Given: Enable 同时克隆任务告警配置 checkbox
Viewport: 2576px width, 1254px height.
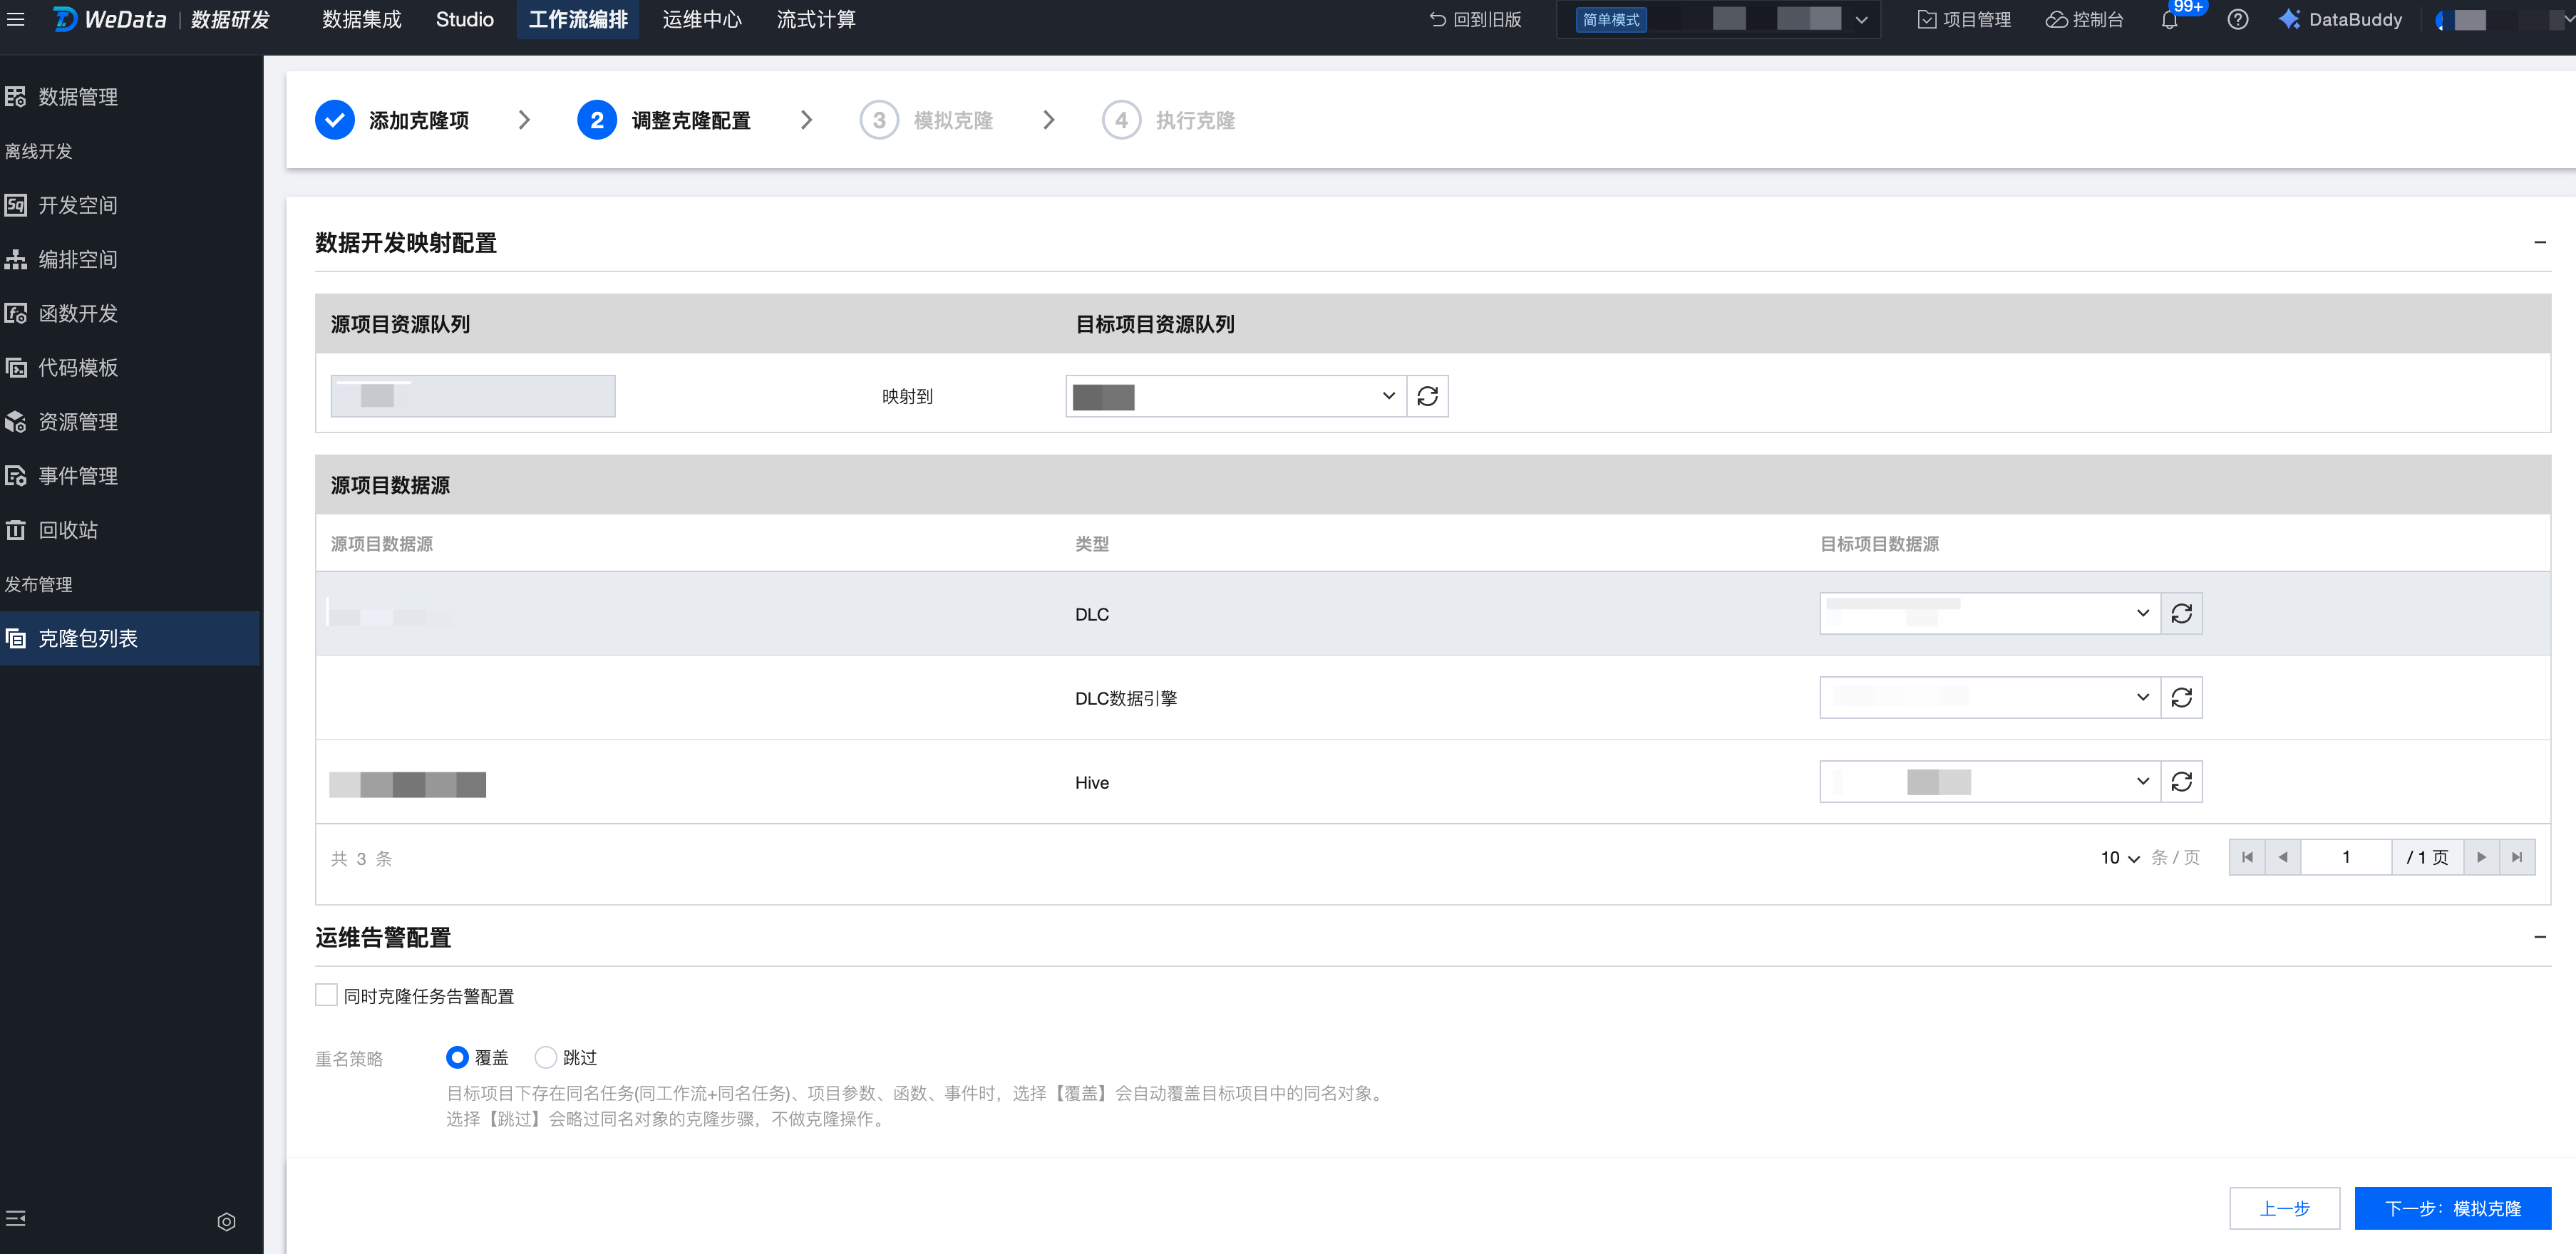Looking at the screenshot, I should click(x=326, y=995).
